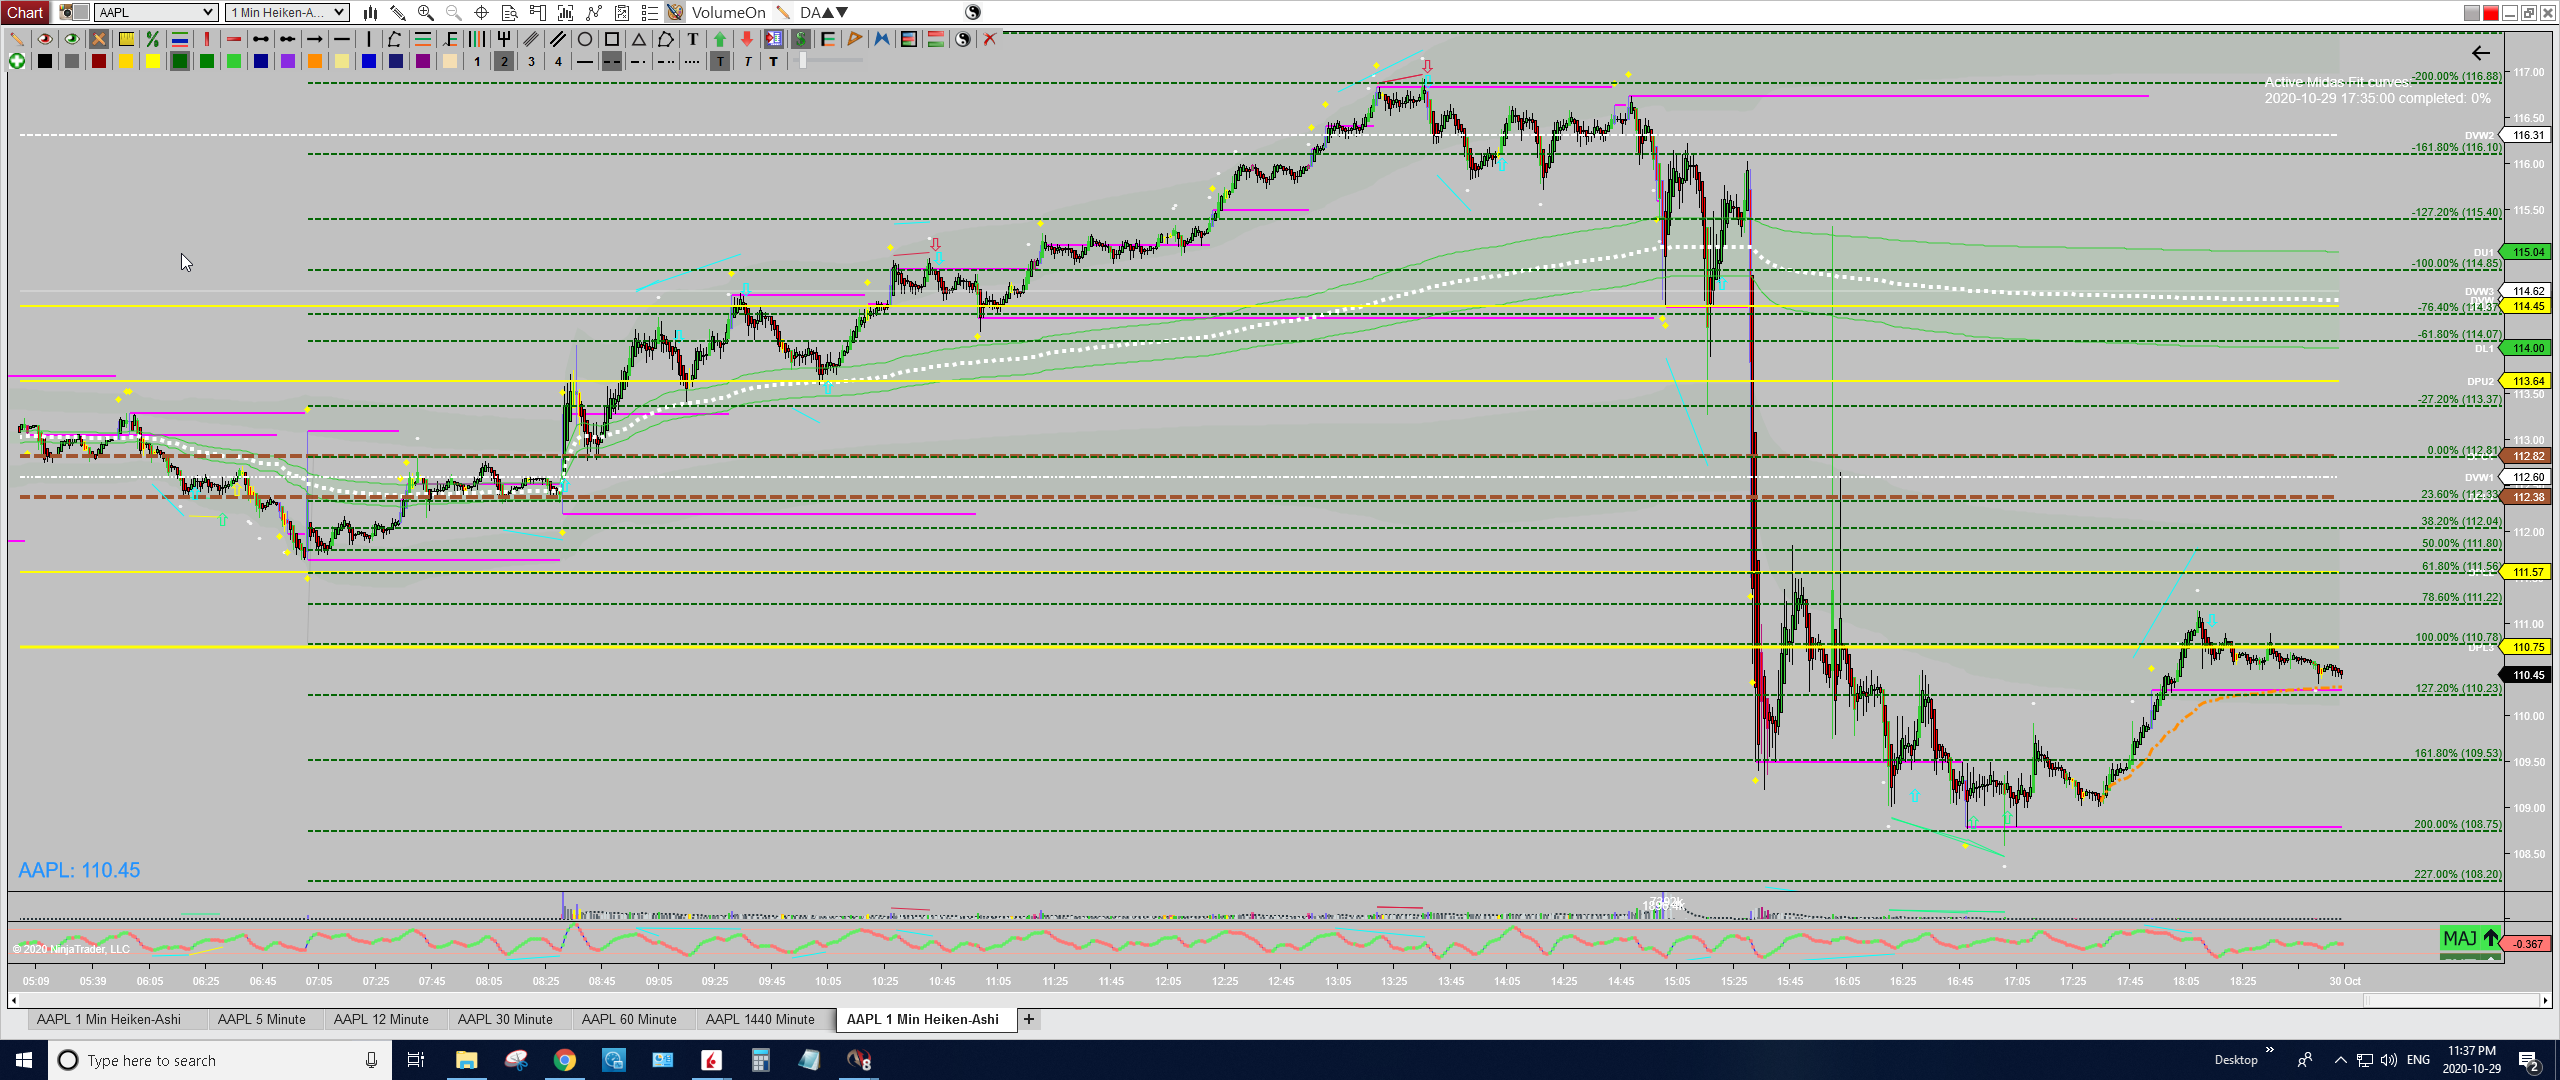
Task: Click the back arrow on chart
Action: [x=2481, y=53]
